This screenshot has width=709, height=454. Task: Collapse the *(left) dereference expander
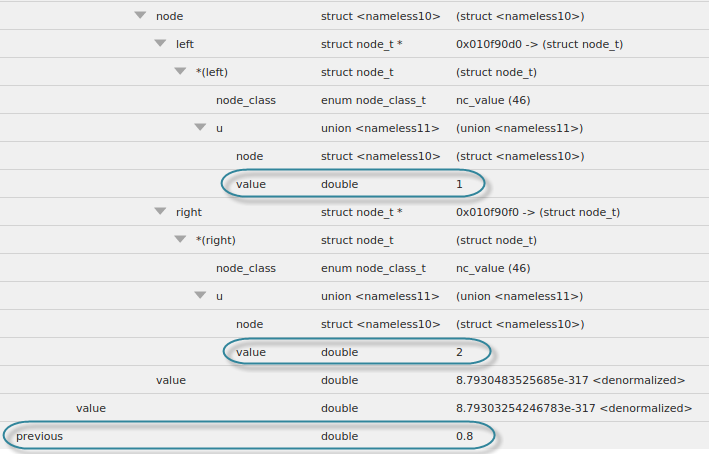click(180, 72)
